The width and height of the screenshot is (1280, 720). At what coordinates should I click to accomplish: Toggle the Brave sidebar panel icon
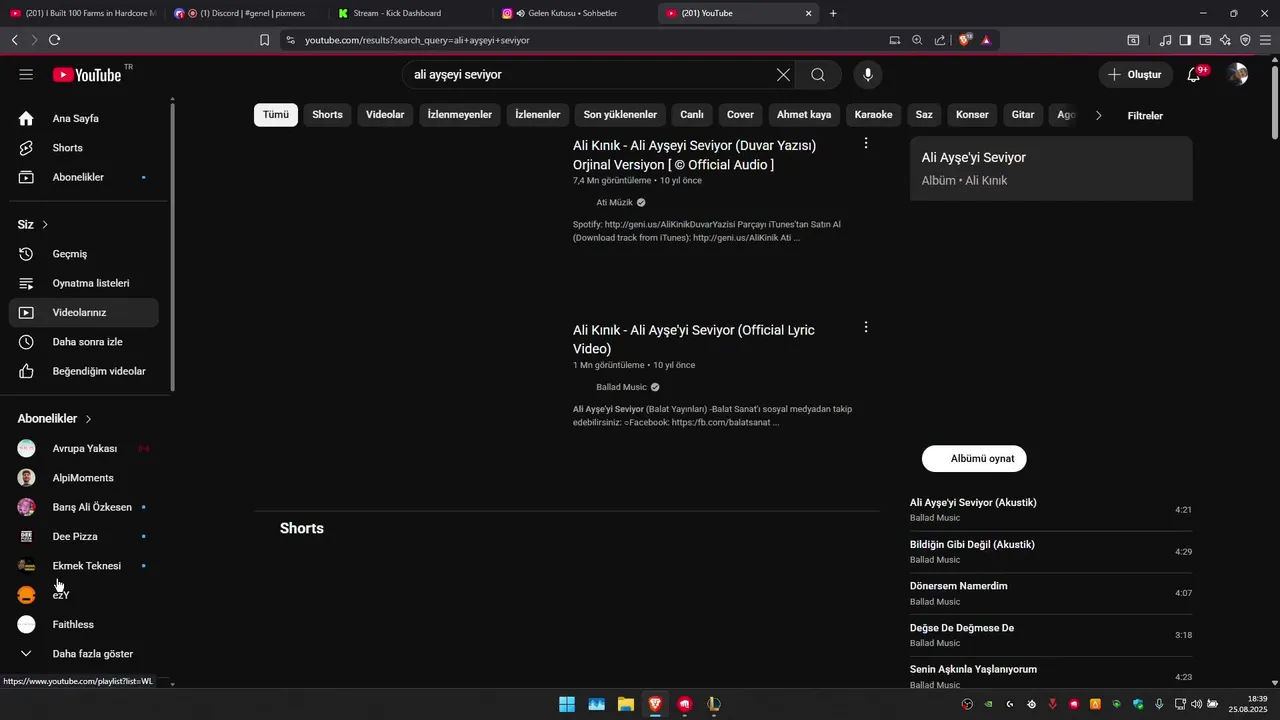click(x=1185, y=40)
